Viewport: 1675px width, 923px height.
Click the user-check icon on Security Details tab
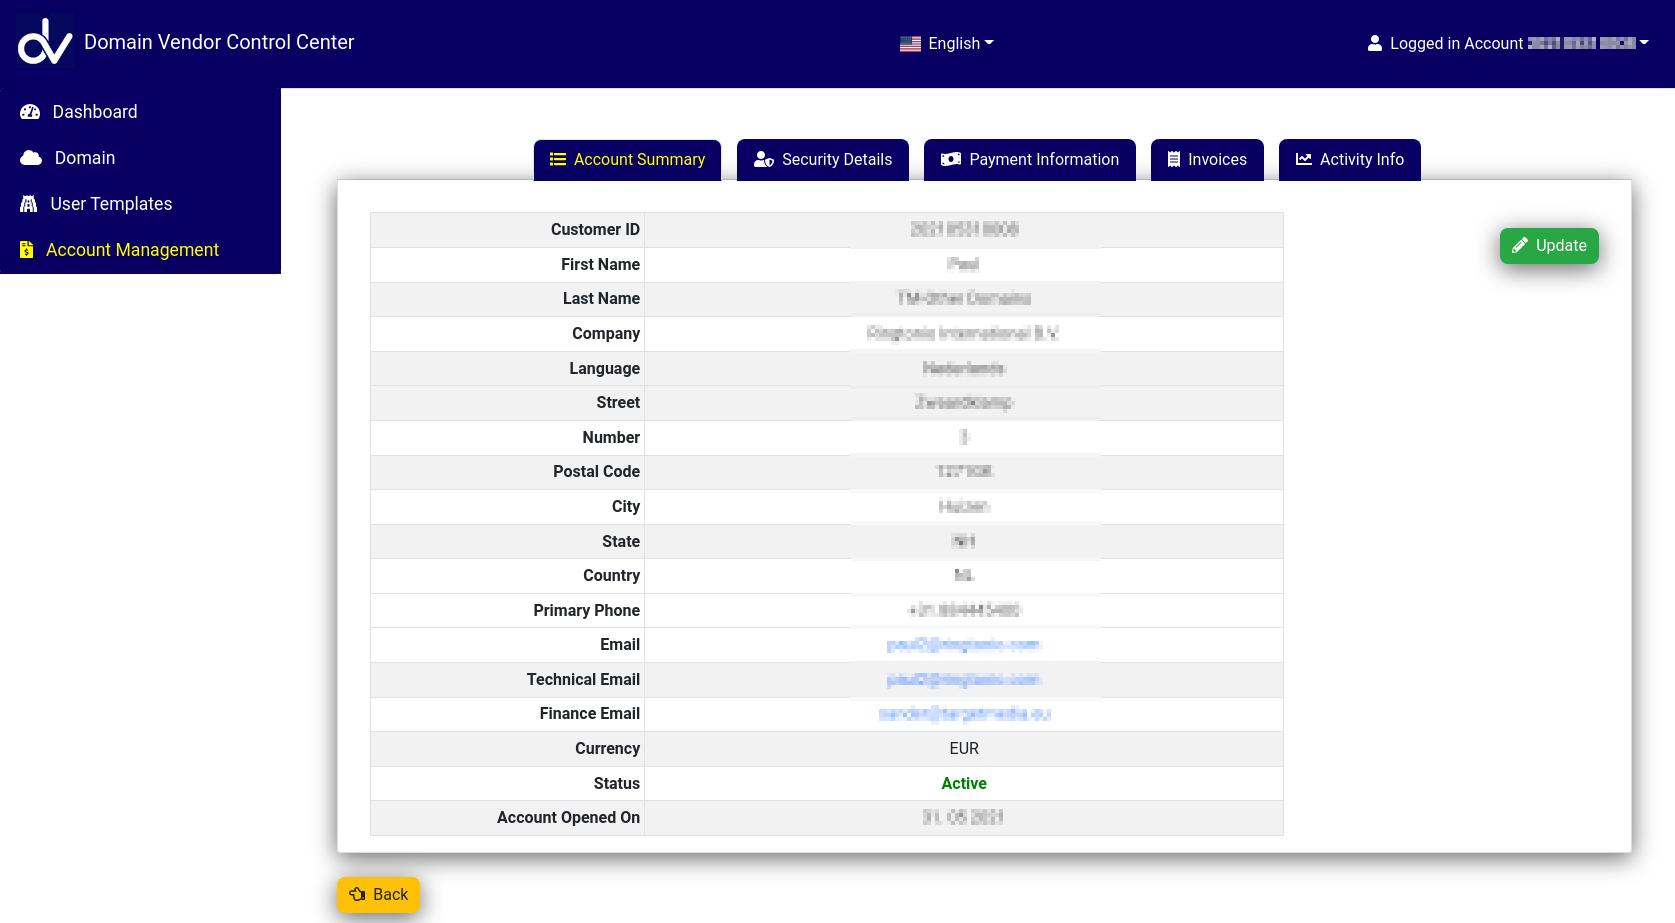(x=764, y=159)
